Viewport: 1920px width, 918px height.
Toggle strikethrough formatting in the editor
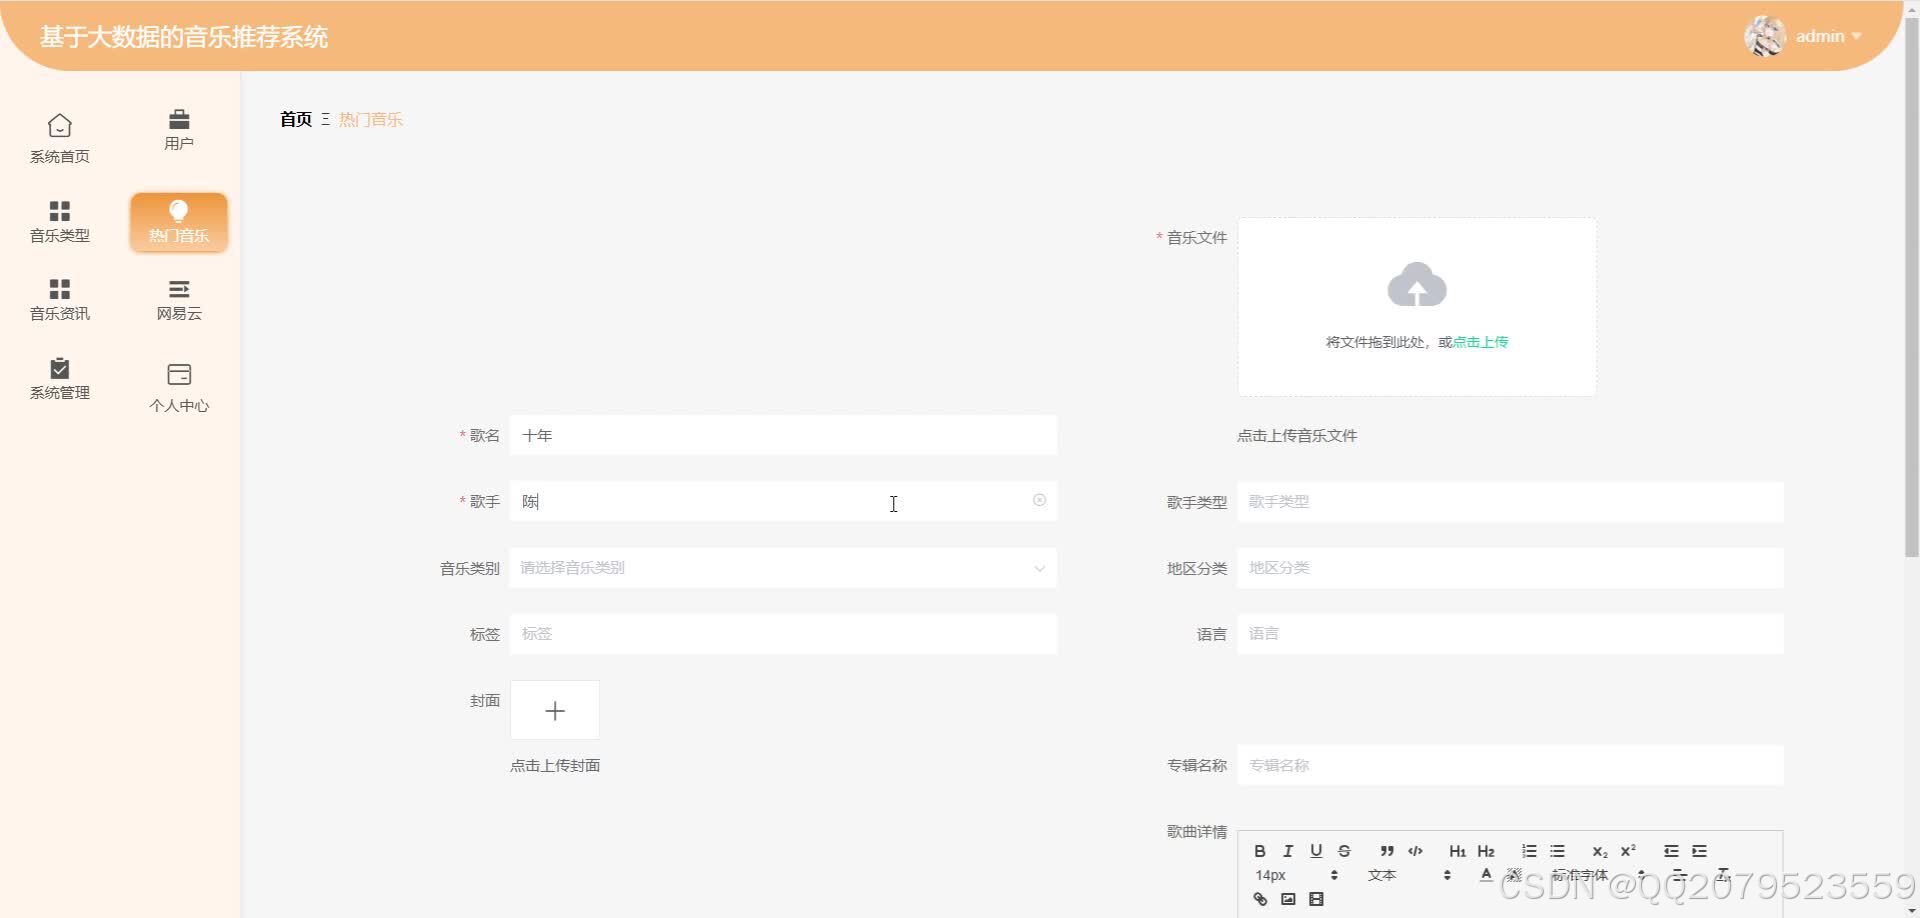coord(1344,850)
